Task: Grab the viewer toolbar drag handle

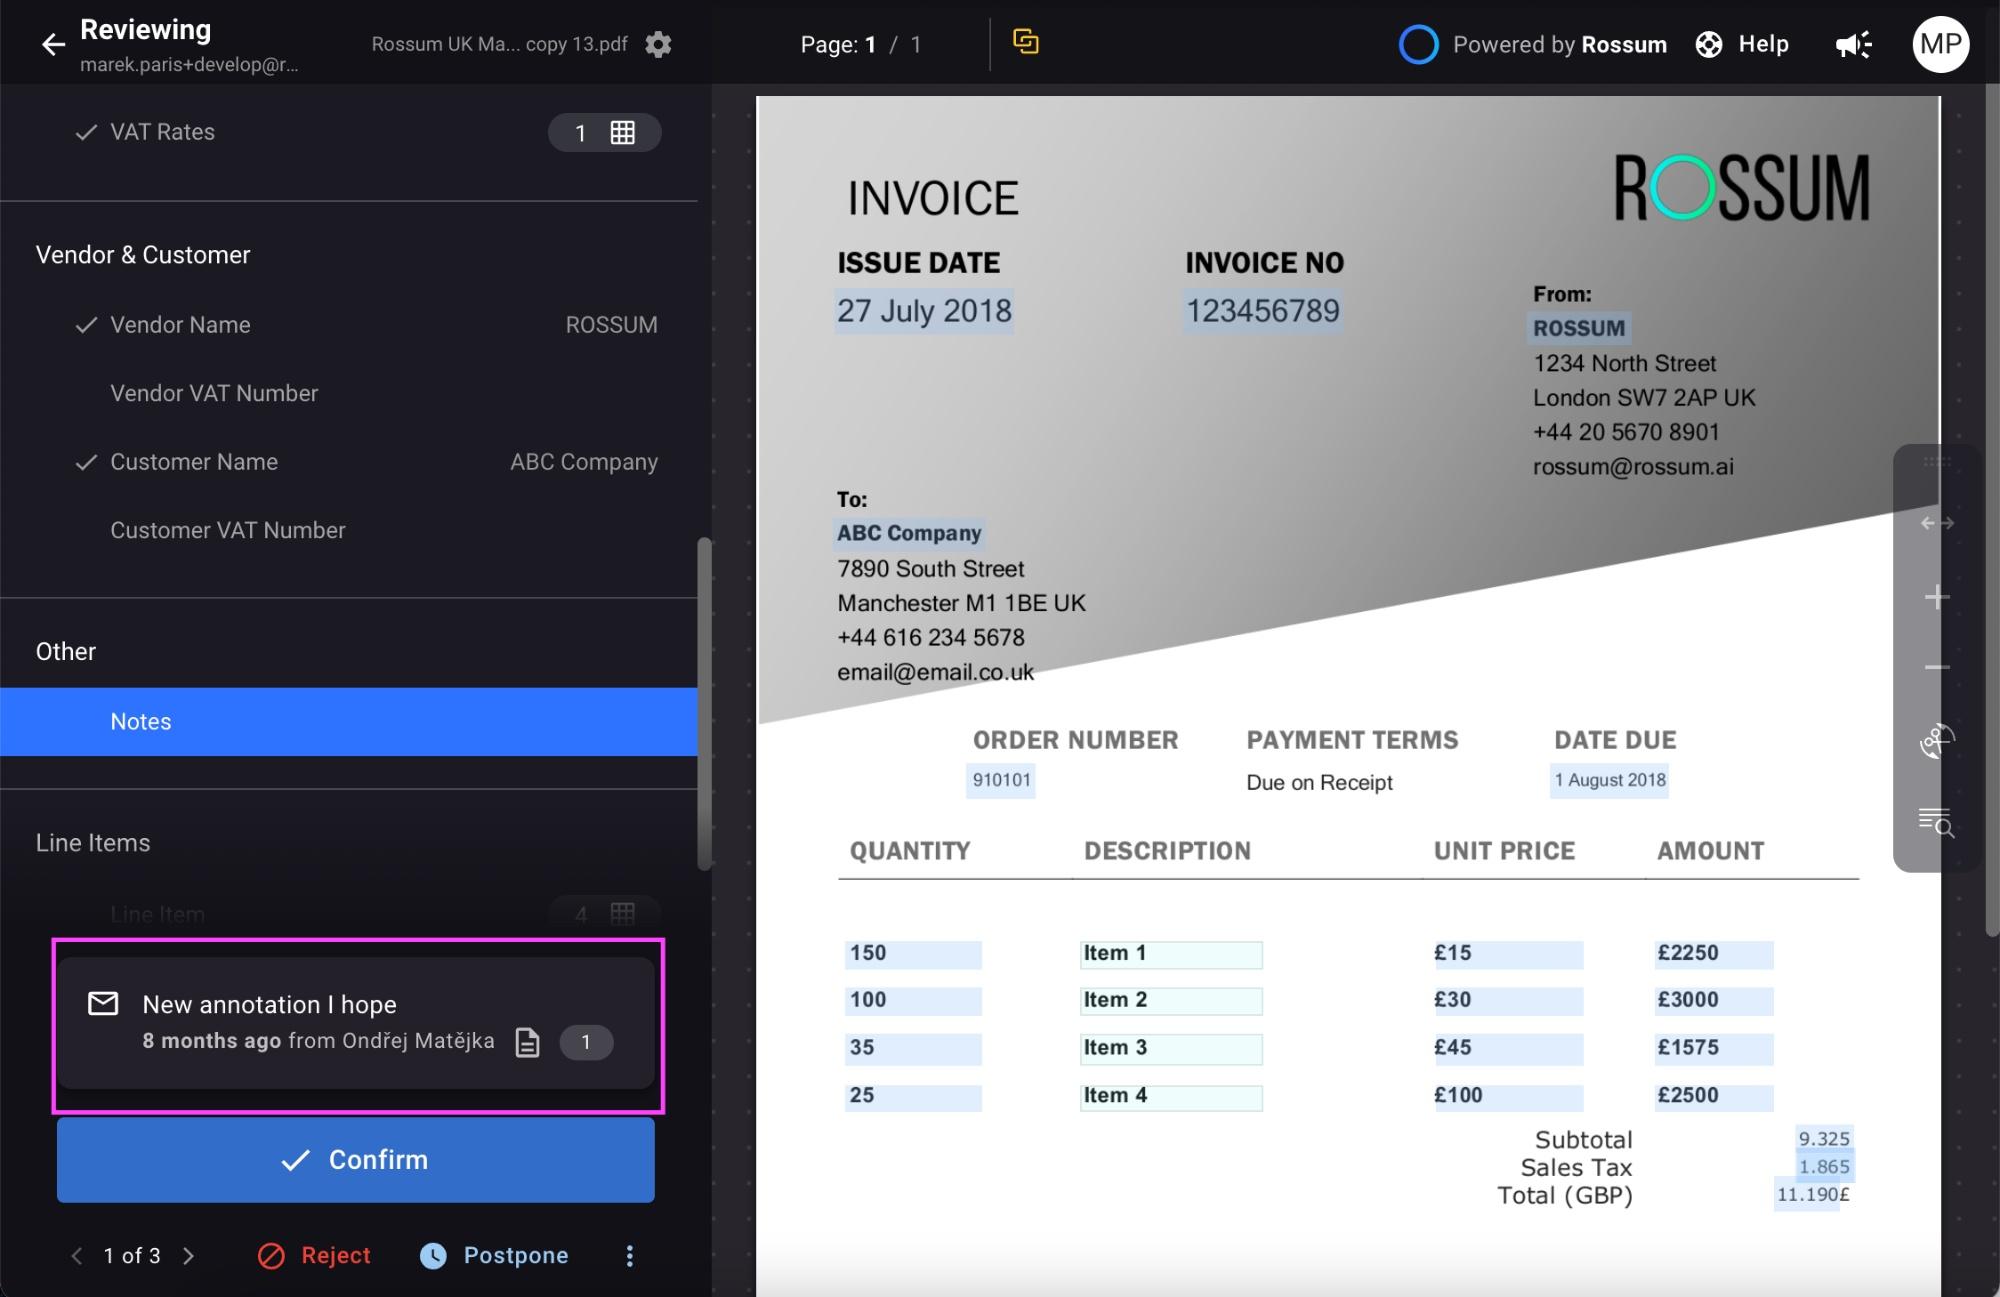Action: click(1937, 461)
